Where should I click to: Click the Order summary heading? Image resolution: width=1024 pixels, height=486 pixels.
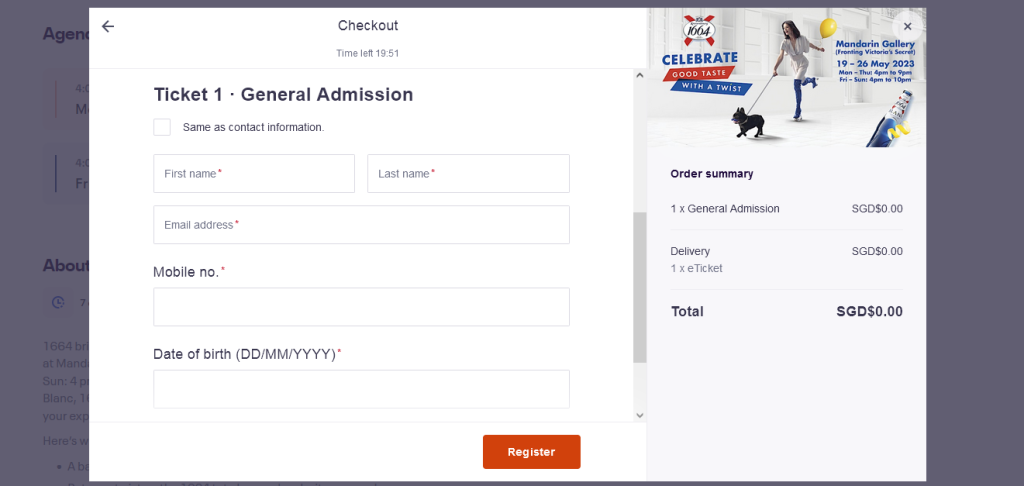712,174
